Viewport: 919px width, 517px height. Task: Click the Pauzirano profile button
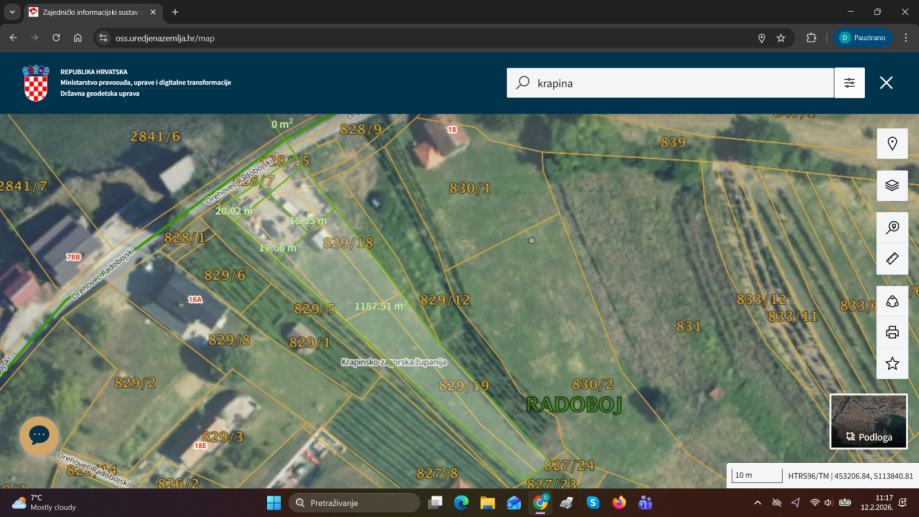863,38
